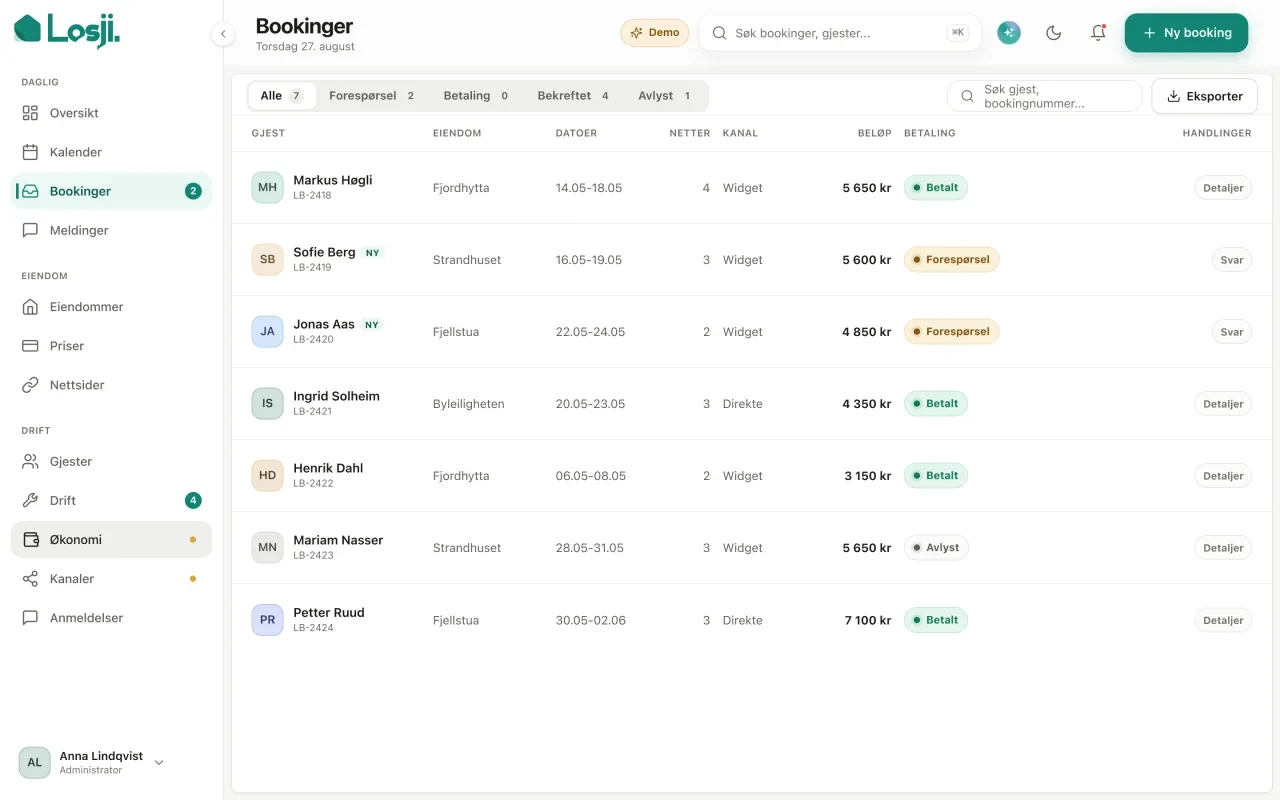
Task: Select the Alle tab
Action: click(x=282, y=96)
